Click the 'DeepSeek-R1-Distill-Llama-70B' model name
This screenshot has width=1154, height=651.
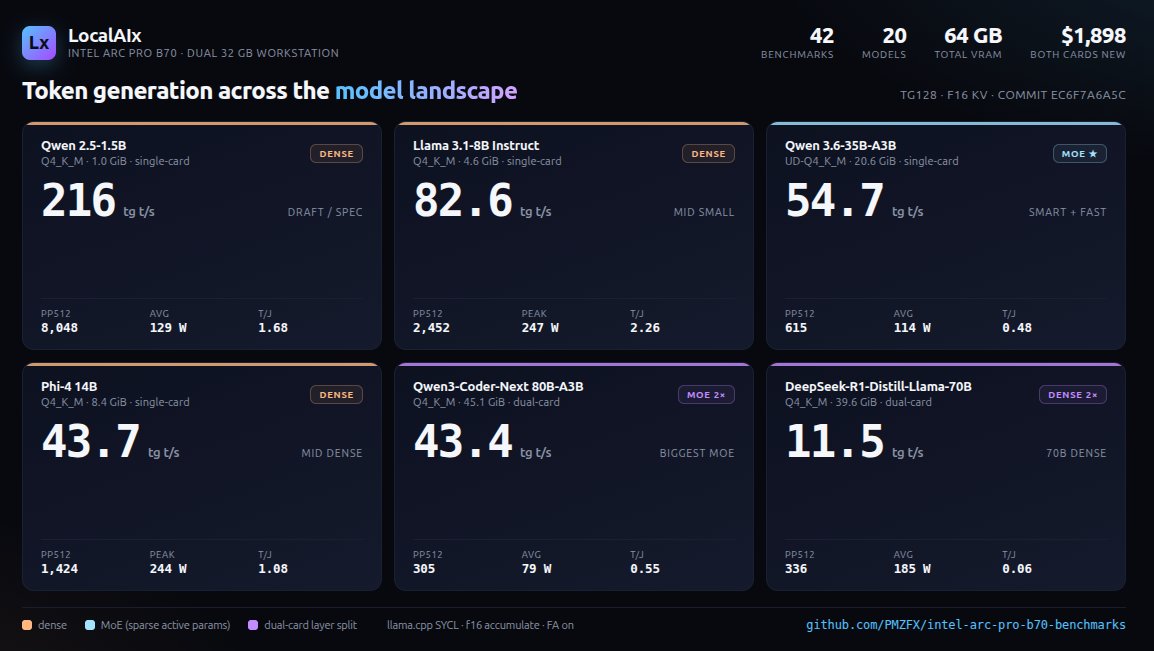tap(877, 387)
